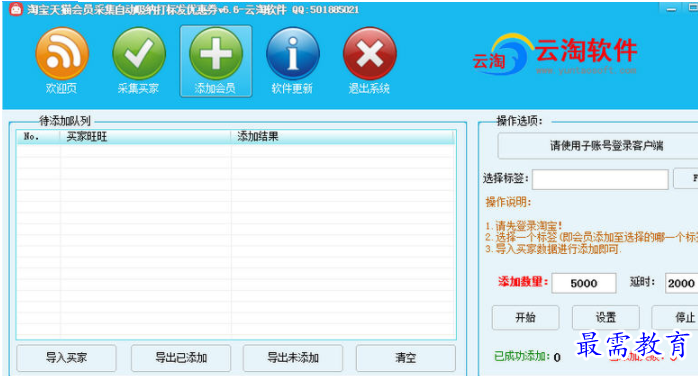Viewport: 698px width, 376px height.
Task: Click the 导出已添加 button
Action: tap(181, 358)
